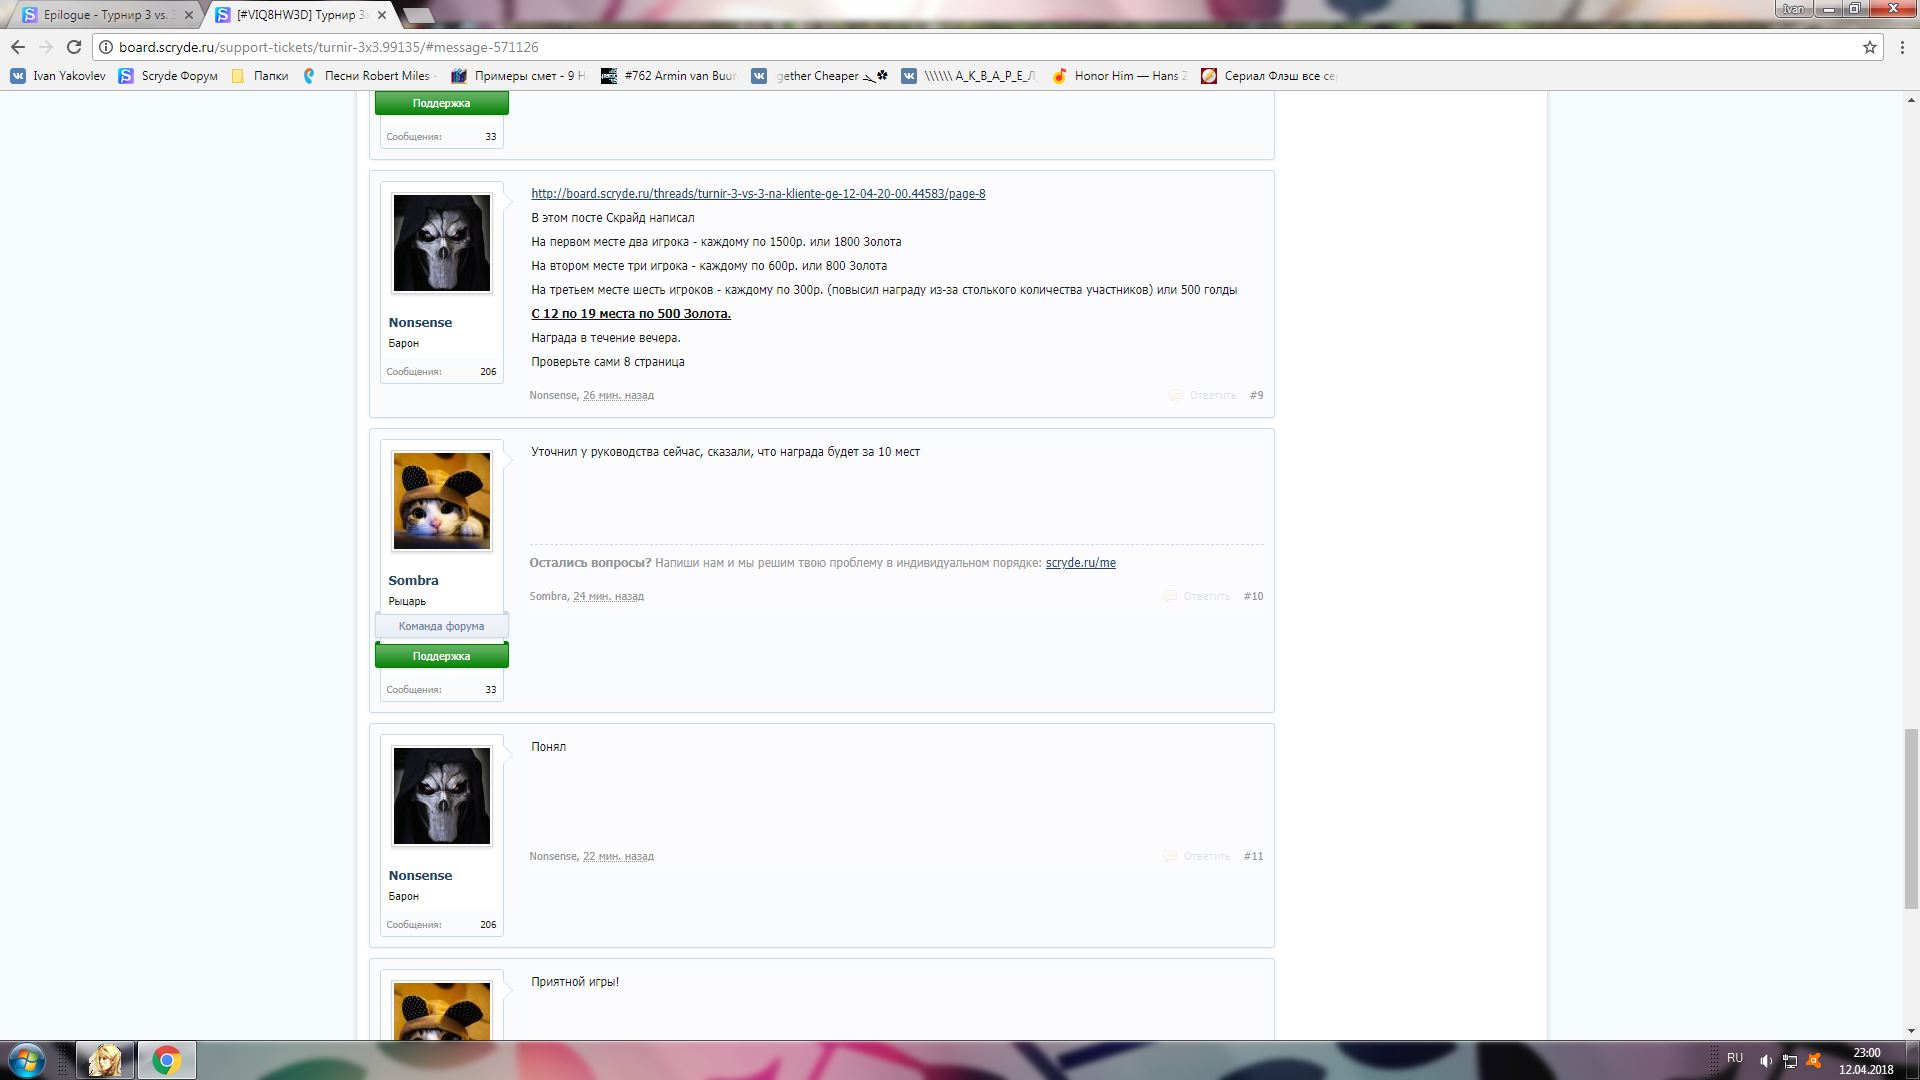Click Chrome icon in taskbar

[166, 1060]
